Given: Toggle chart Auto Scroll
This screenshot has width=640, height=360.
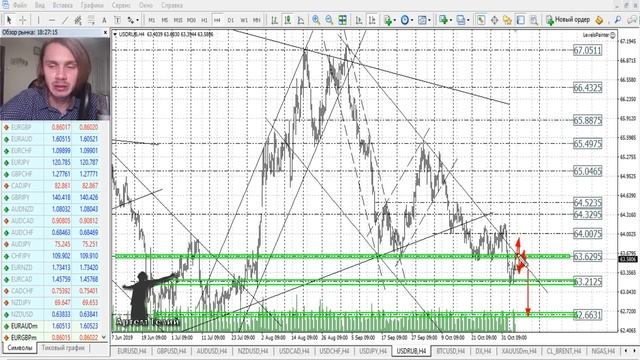Looking at the screenshot, I should point(359,20).
